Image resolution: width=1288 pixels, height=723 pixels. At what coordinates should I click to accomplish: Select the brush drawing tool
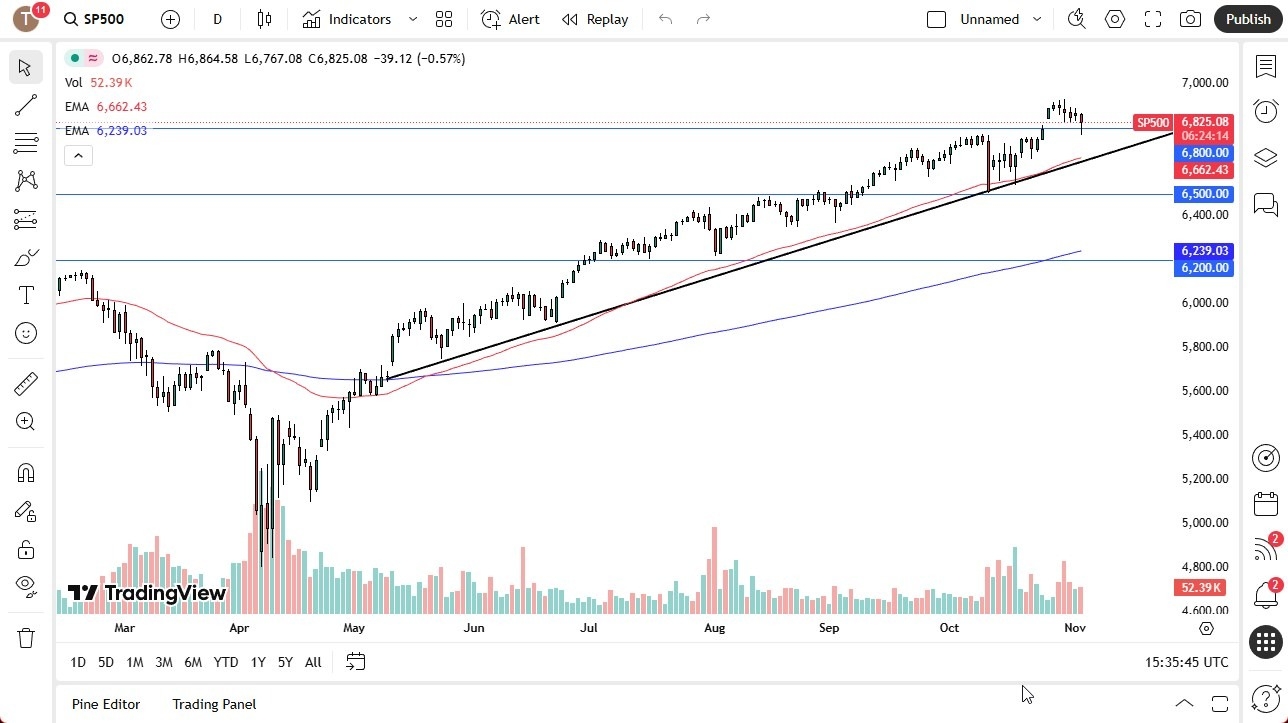click(25, 256)
